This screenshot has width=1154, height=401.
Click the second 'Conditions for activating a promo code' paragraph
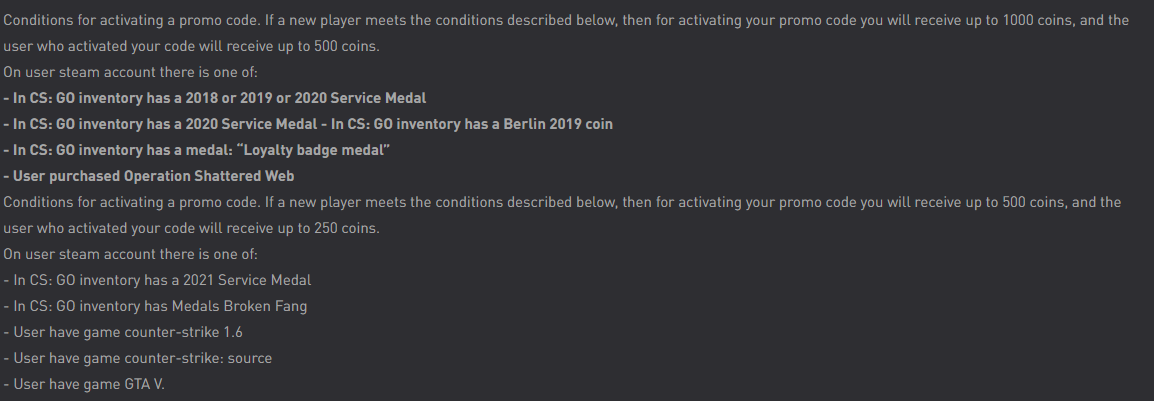coord(562,215)
